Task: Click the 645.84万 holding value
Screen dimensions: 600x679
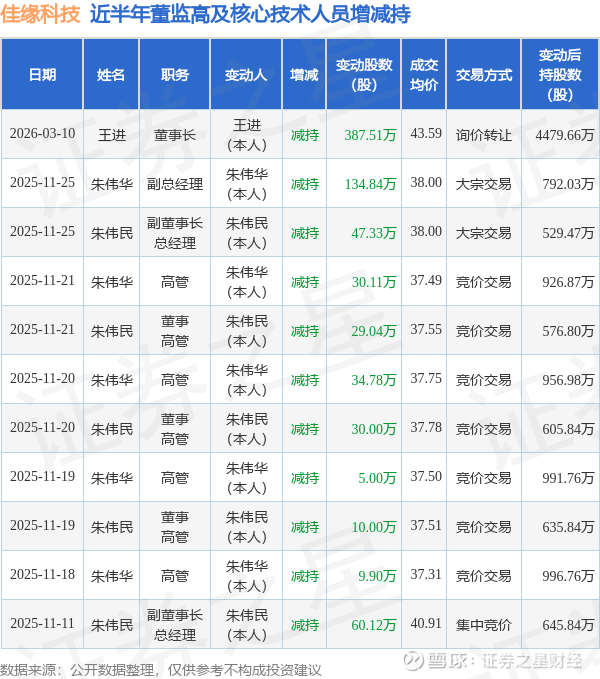Action: (568, 624)
